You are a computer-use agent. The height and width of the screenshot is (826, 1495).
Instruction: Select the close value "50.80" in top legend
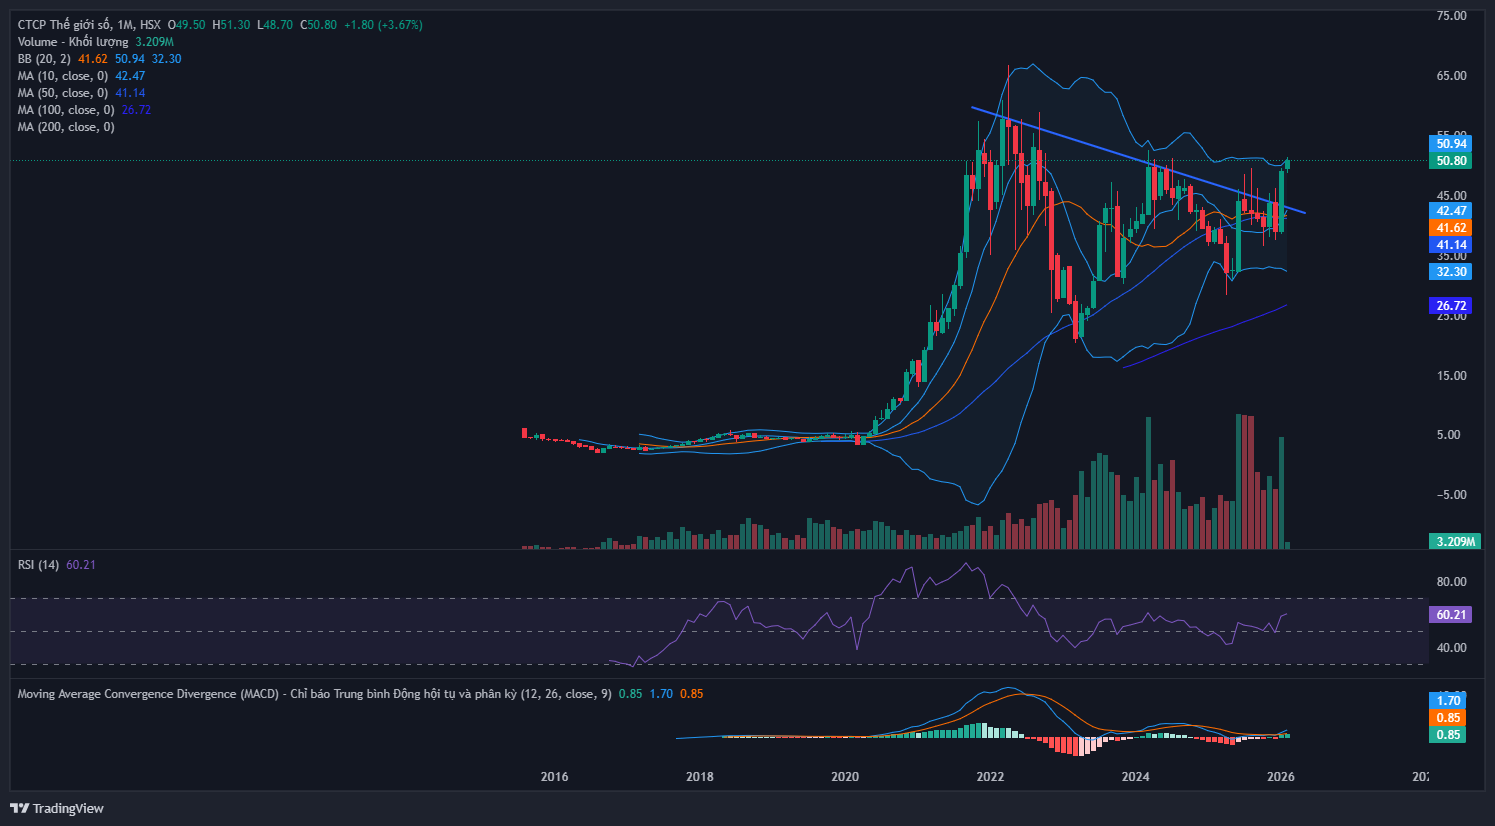coord(323,25)
